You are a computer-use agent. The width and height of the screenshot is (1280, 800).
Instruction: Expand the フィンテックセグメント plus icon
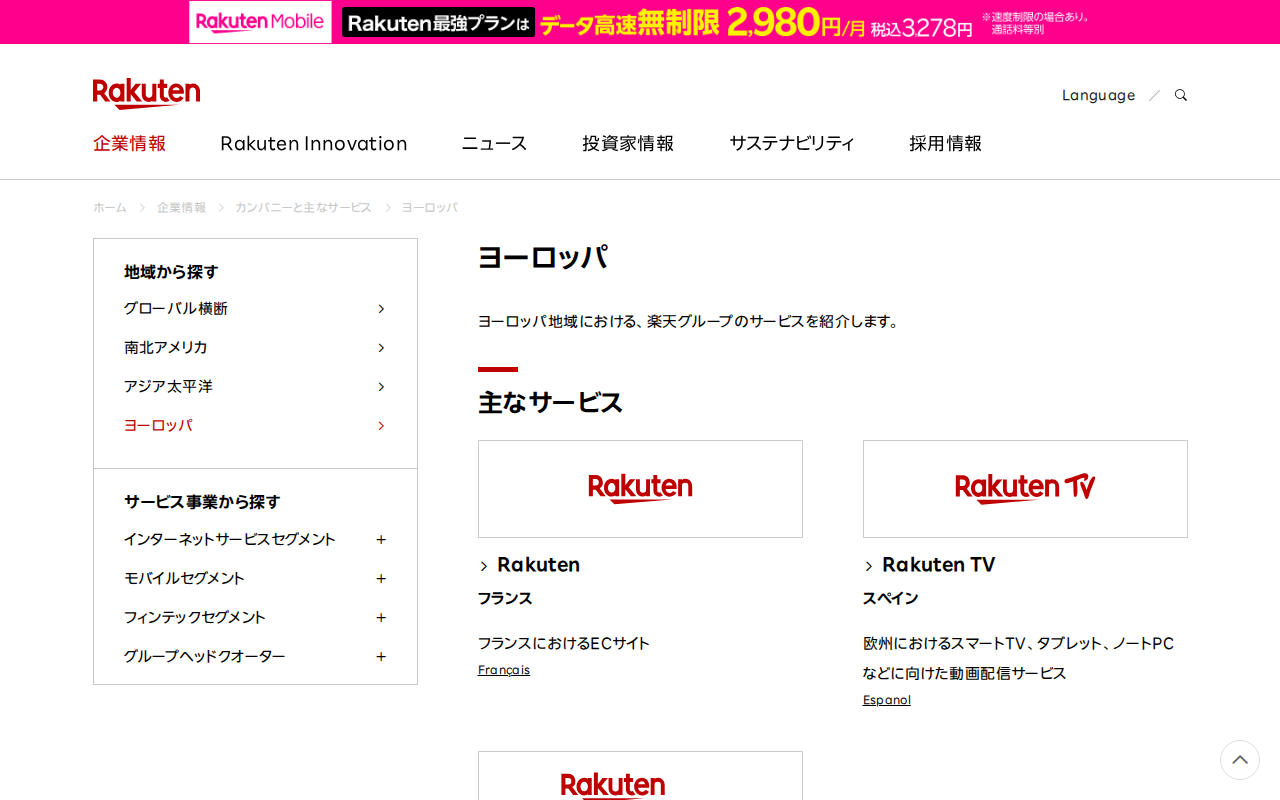[x=381, y=617]
